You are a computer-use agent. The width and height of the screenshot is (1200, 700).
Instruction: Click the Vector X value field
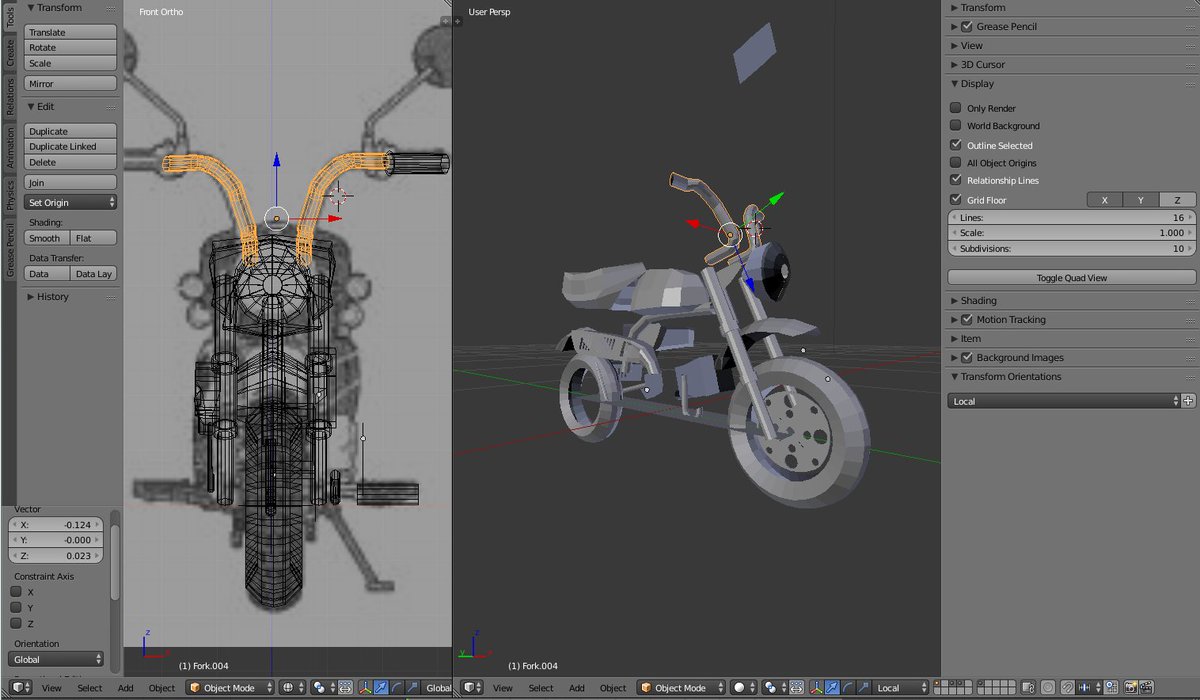(57, 525)
